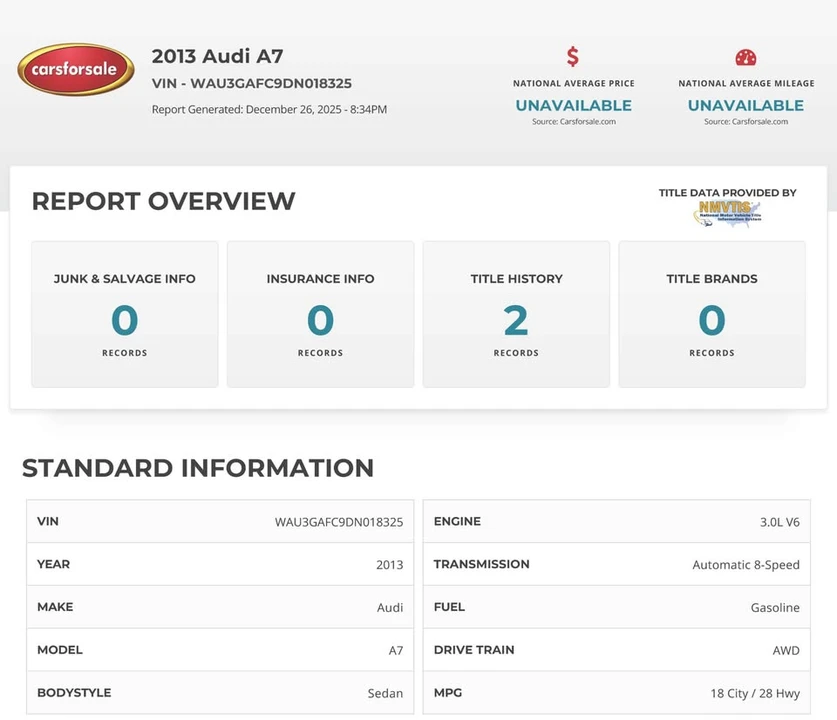Image resolution: width=837 pixels, height=720 pixels.
Task: Click the carsforsale logo
Action: [x=76, y=69]
